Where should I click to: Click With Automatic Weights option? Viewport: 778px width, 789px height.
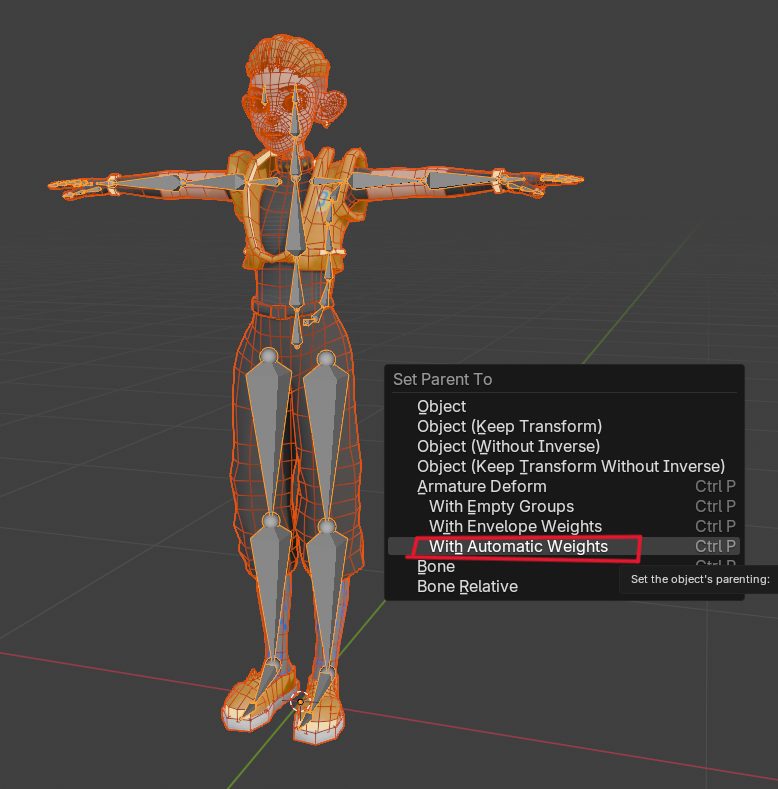click(518, 546)
